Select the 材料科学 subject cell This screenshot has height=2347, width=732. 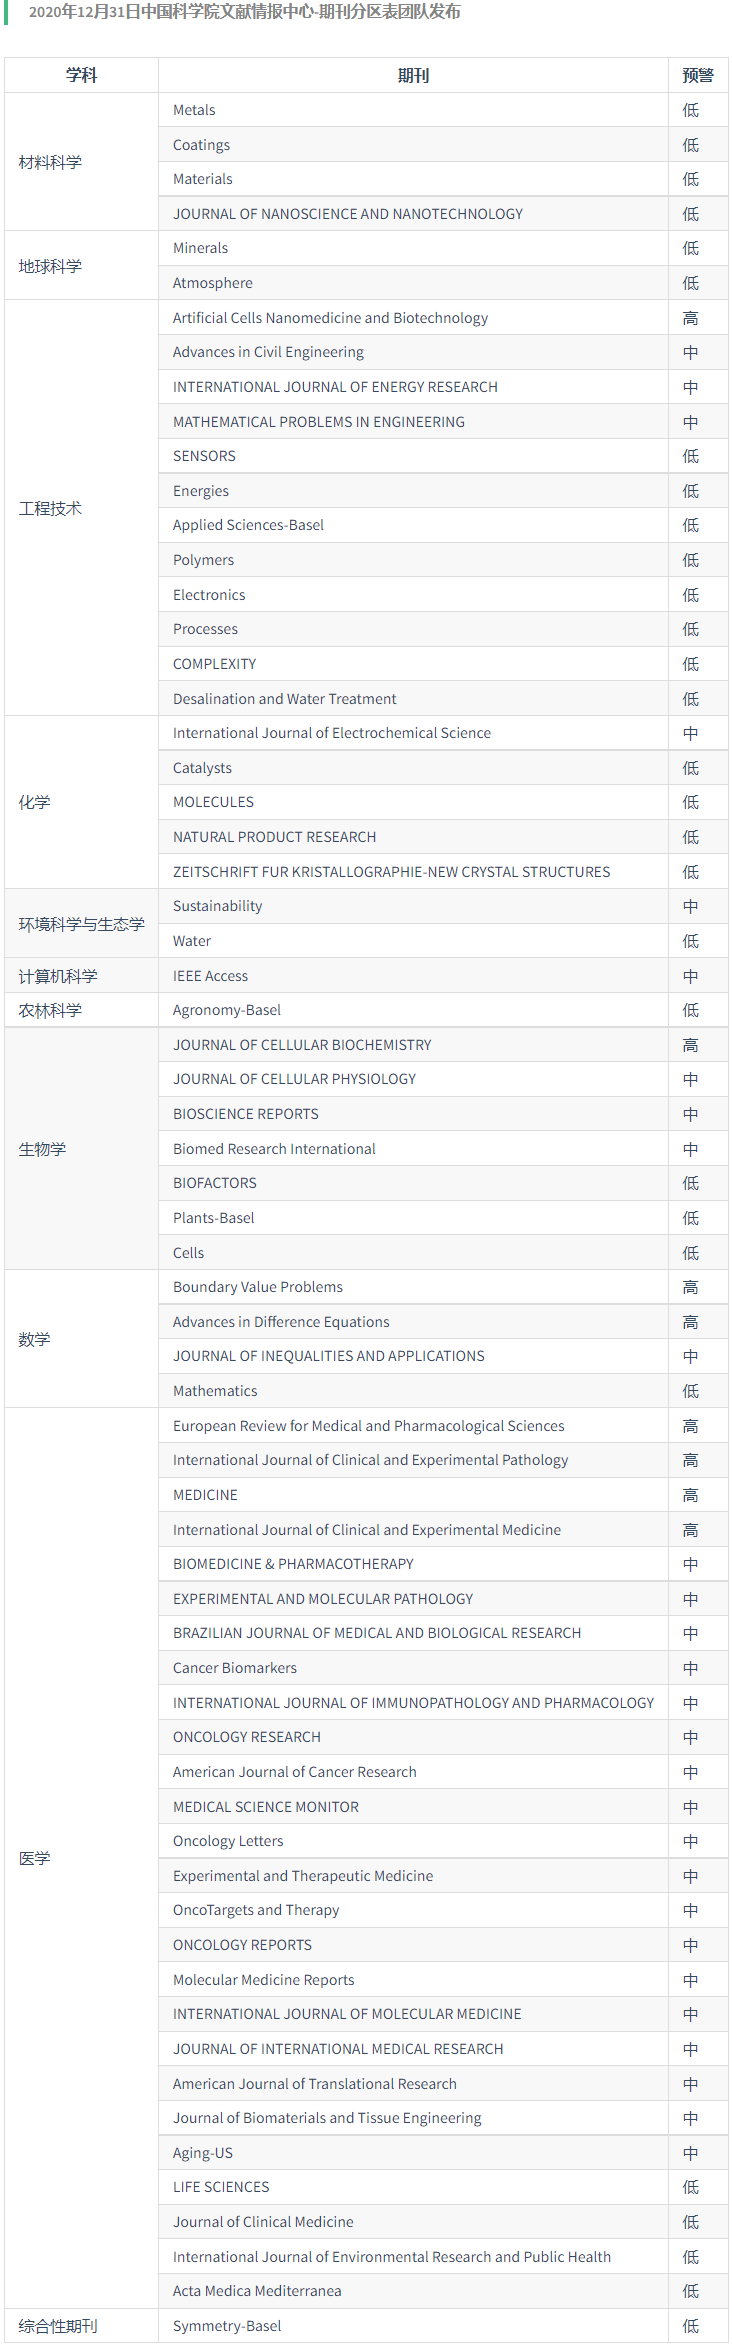pyautogui.click(x=50, y=162)
